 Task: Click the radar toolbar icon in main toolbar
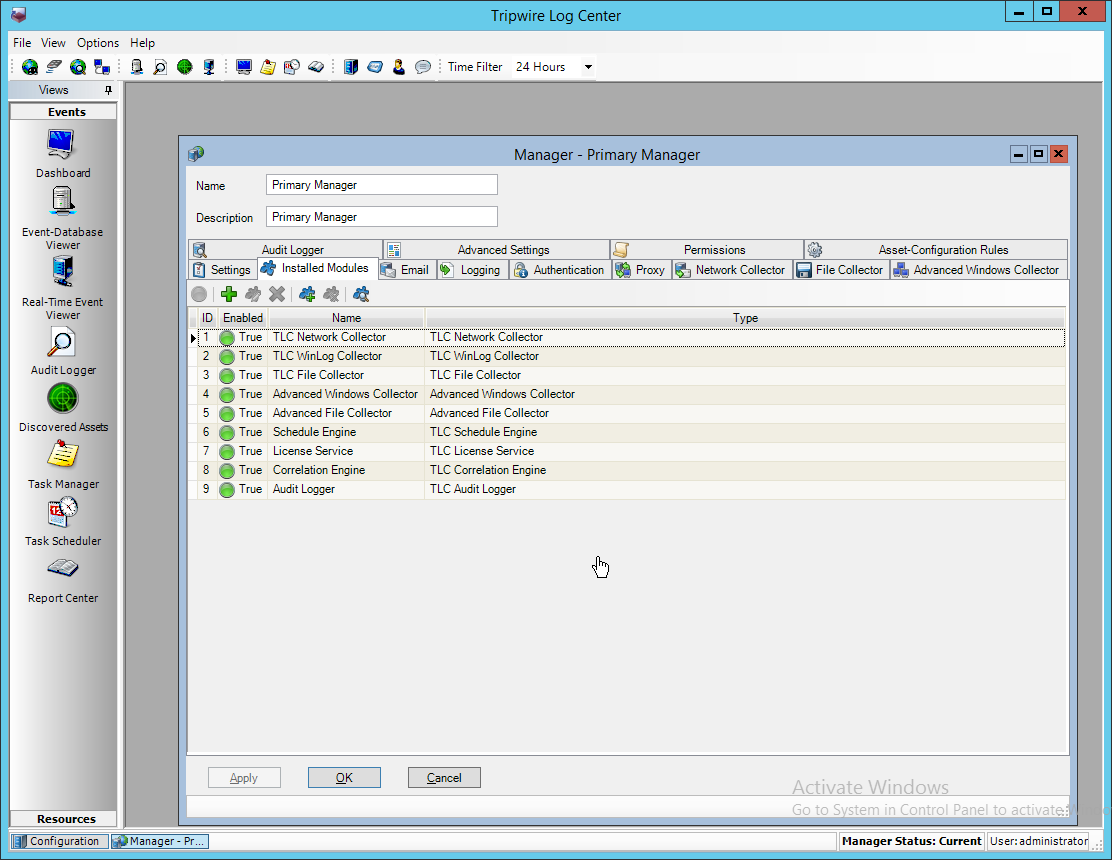(184, 67)
